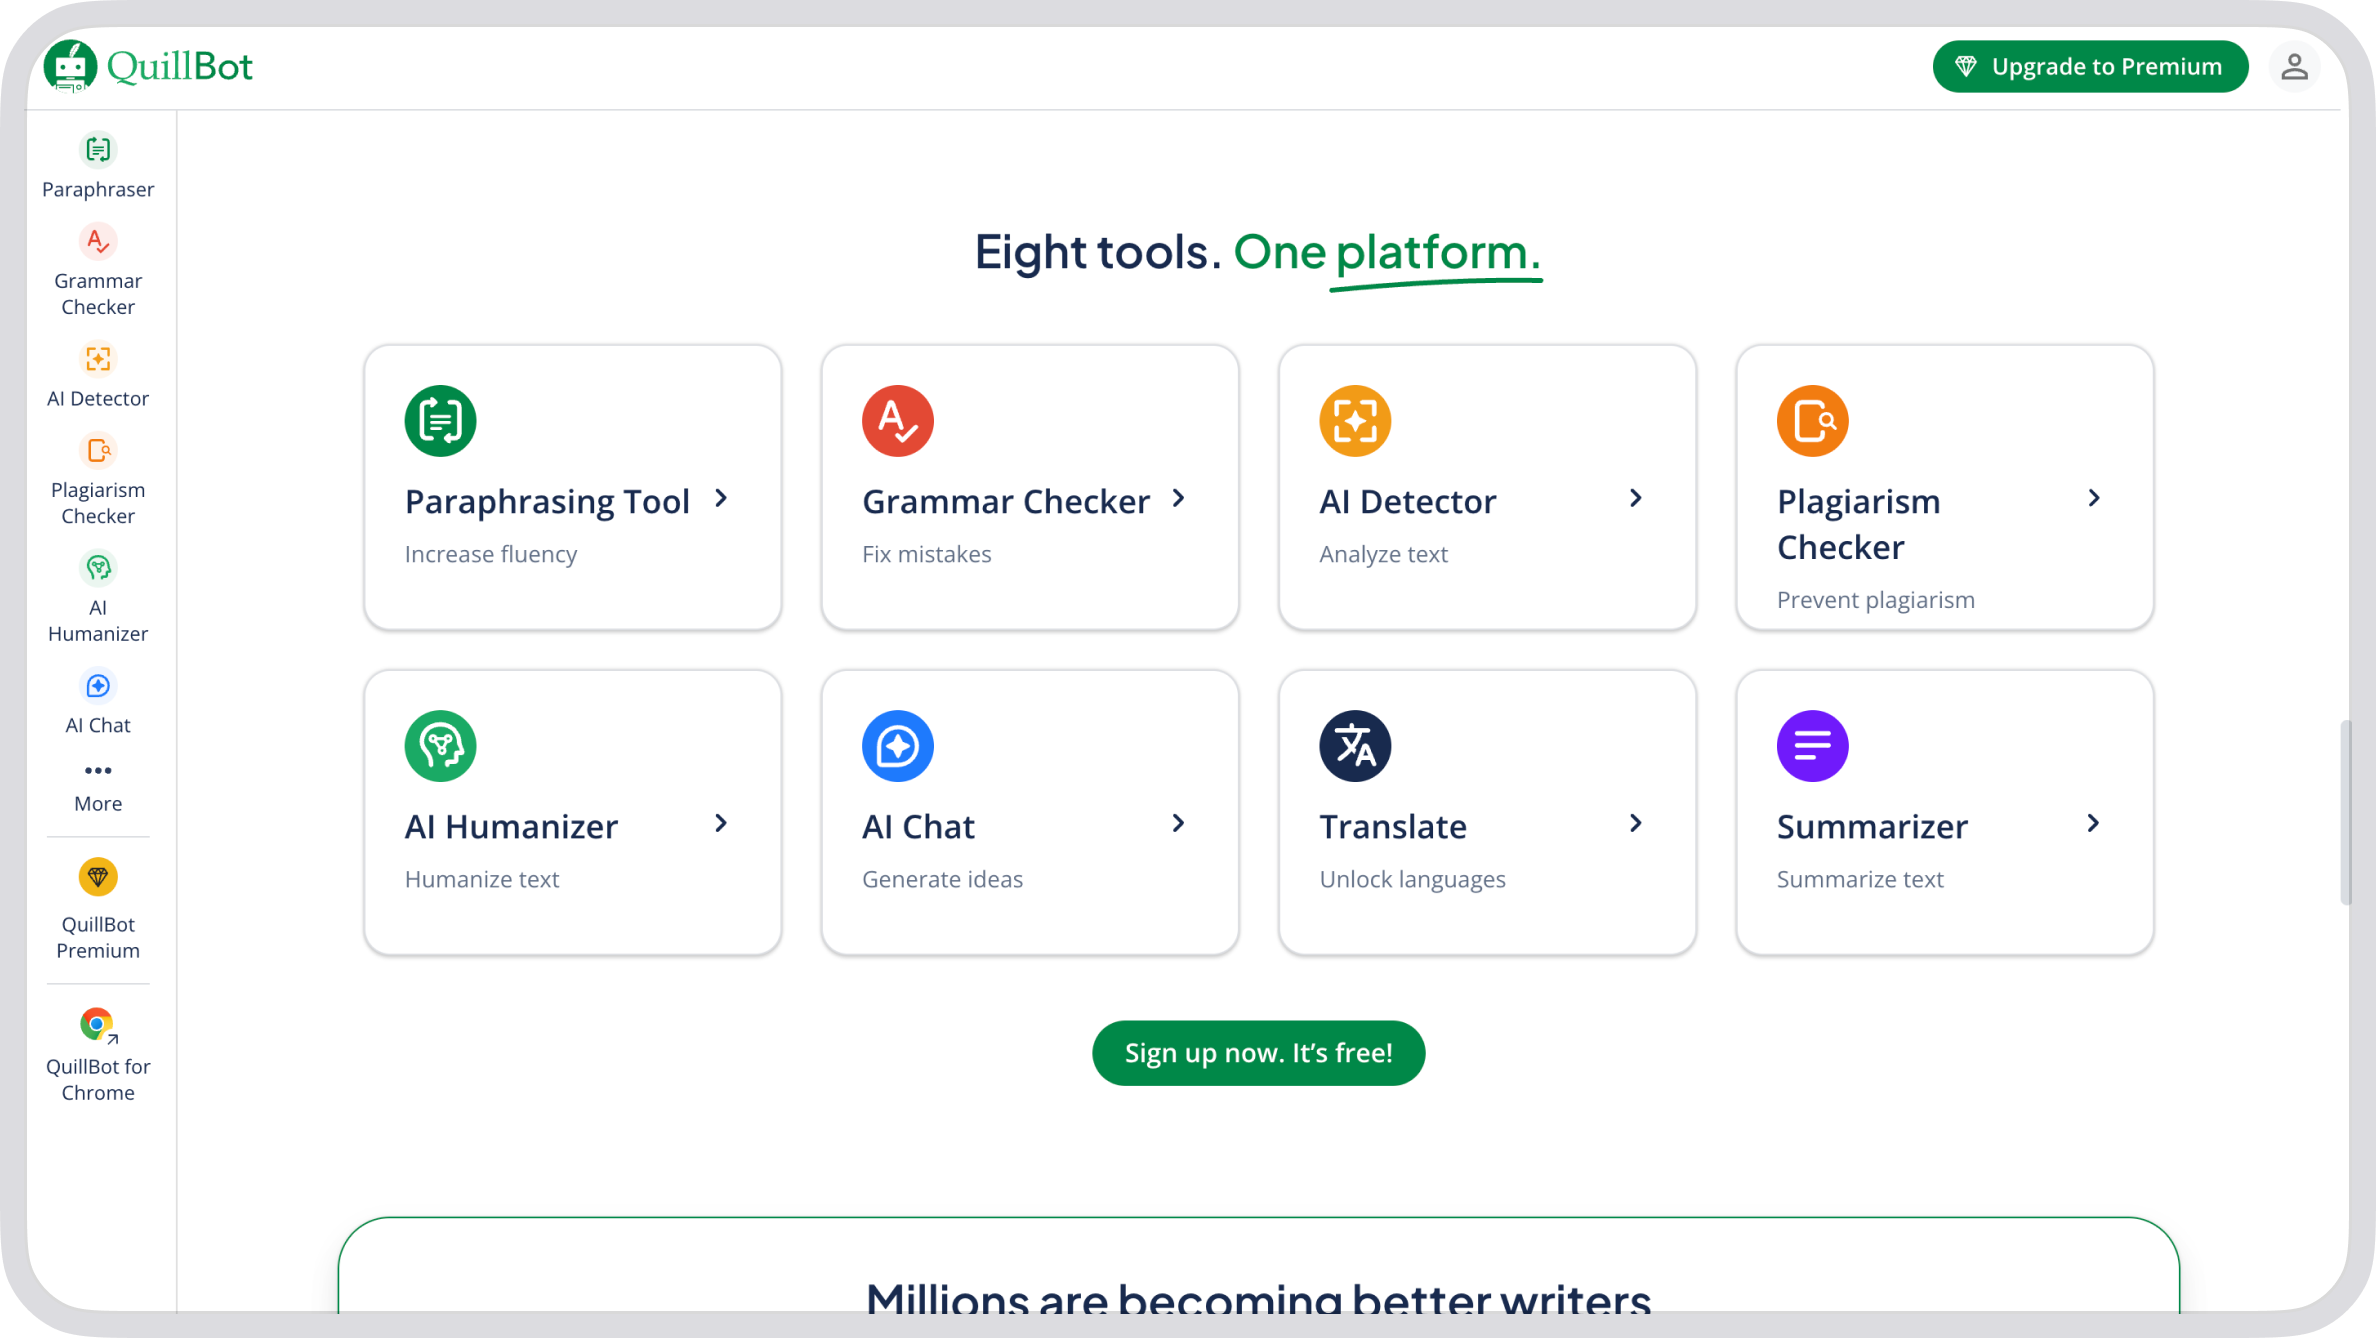
Task: Click the Upgrade to Premium button
Action: (2090, 67)
